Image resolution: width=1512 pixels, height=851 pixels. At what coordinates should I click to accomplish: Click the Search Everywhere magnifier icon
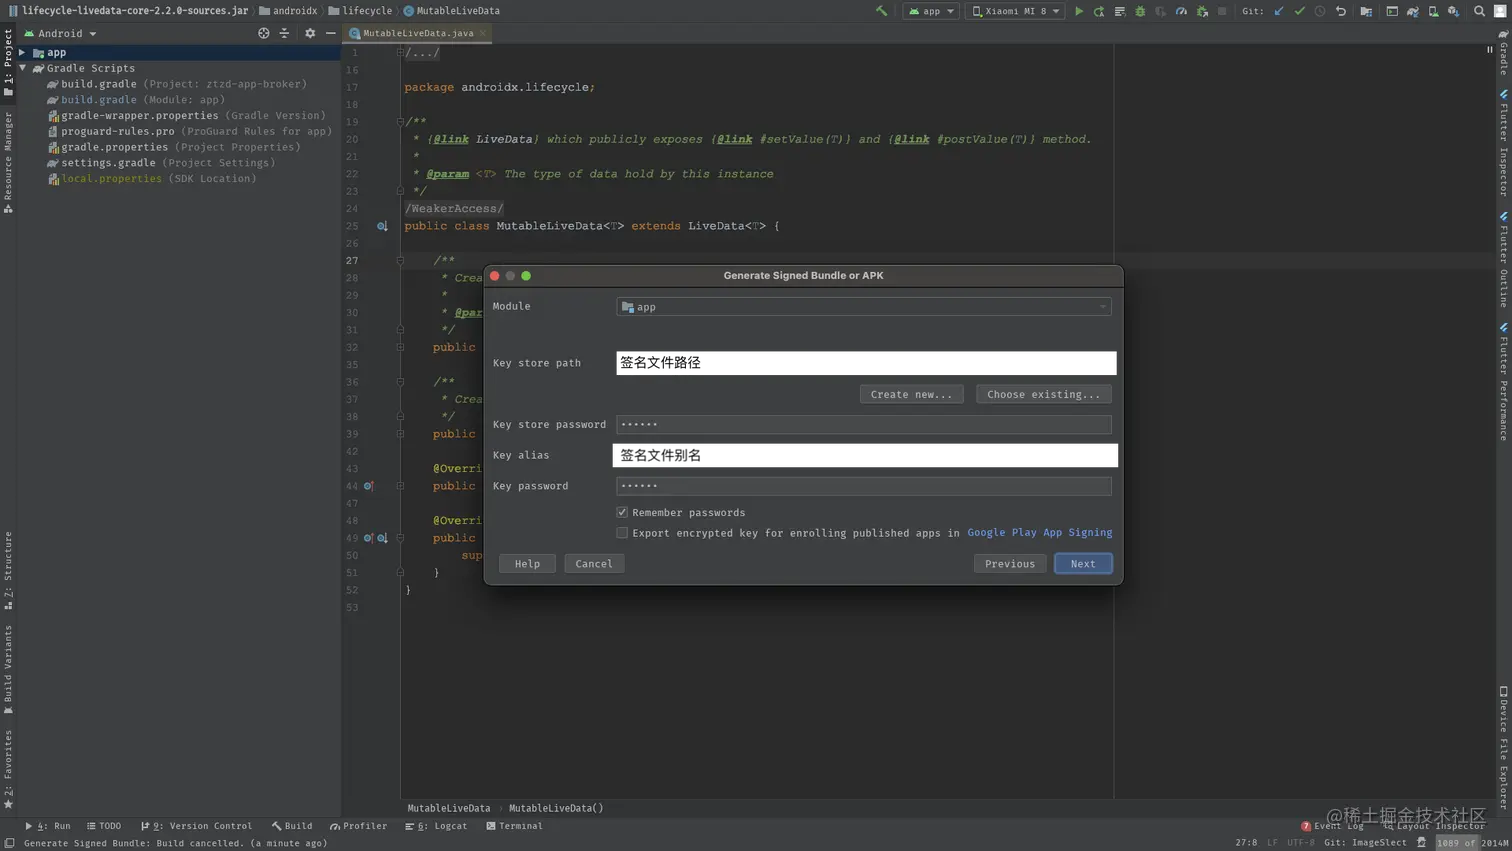[1479, 11]
